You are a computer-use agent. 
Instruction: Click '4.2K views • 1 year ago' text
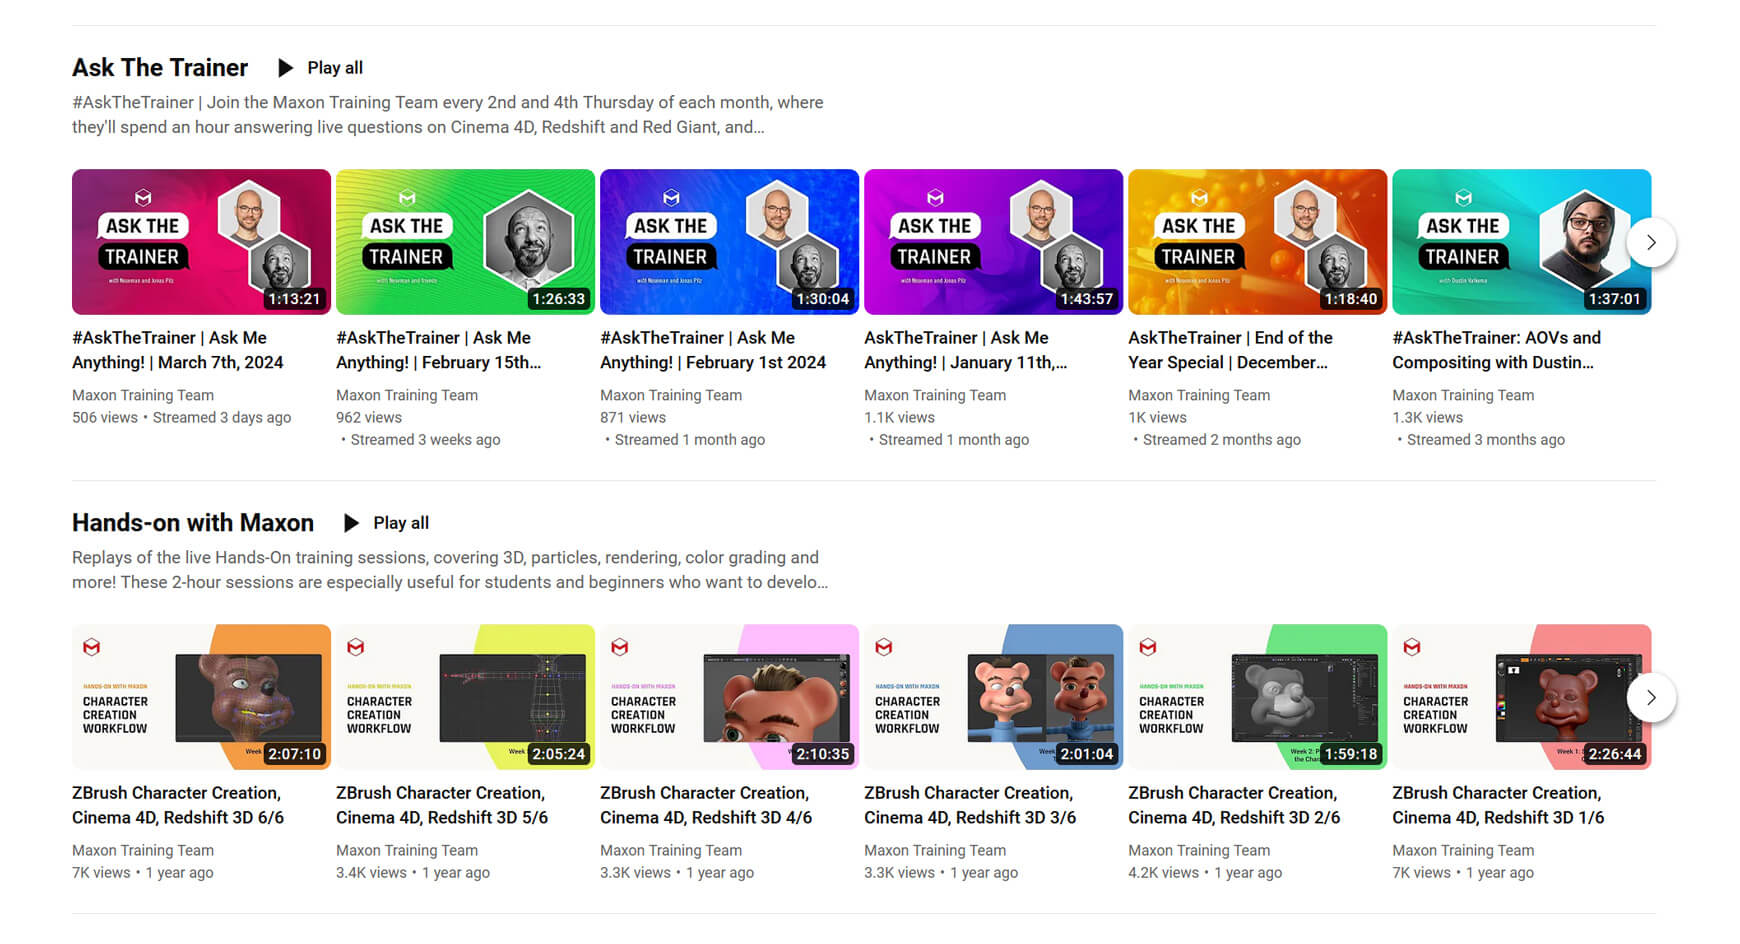[1205, 872]
